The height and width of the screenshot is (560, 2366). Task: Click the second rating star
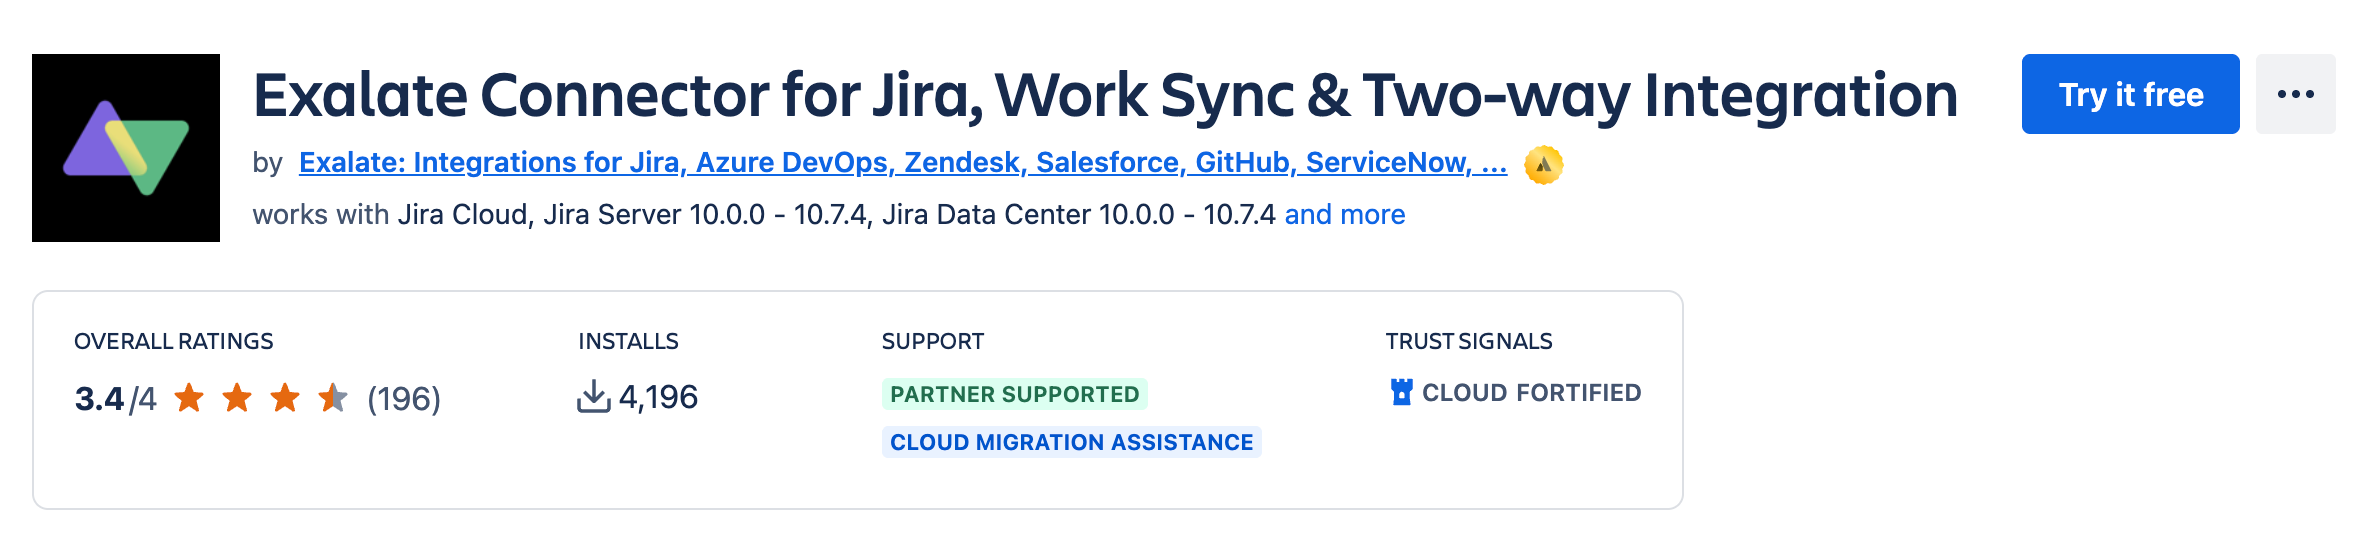(x=237, y=398)
